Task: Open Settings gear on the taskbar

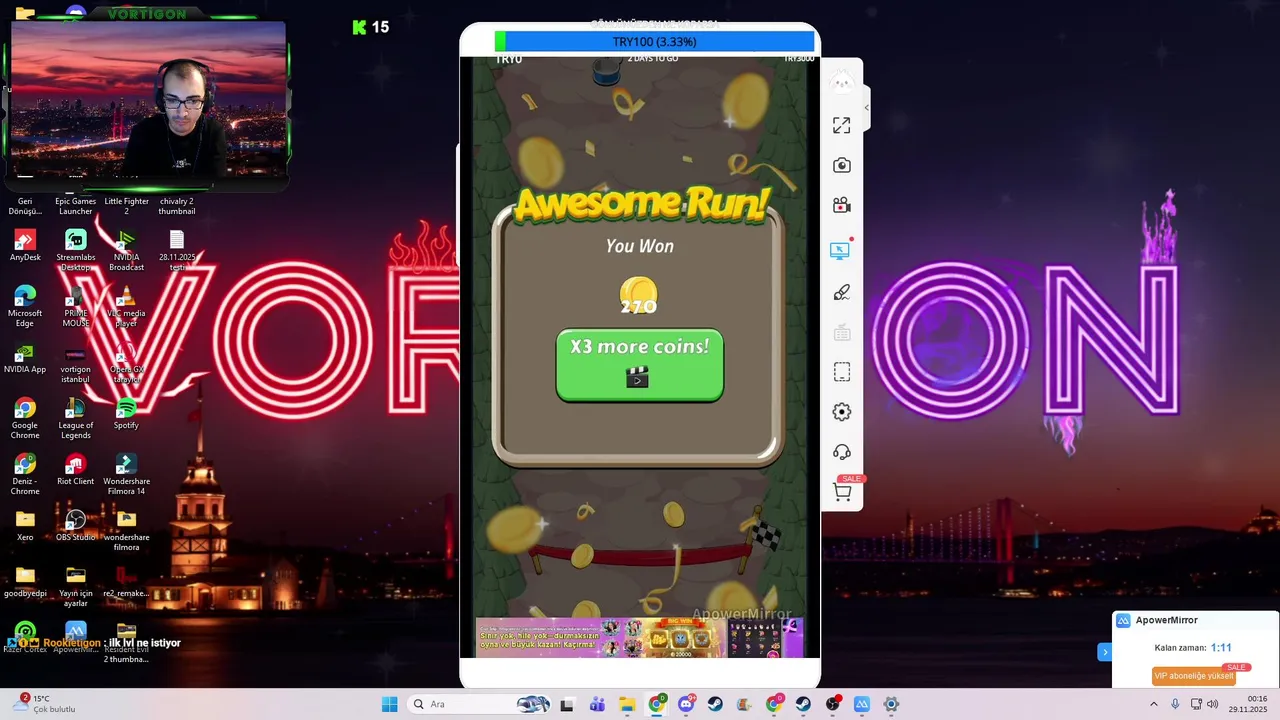Action: (891, 704)
